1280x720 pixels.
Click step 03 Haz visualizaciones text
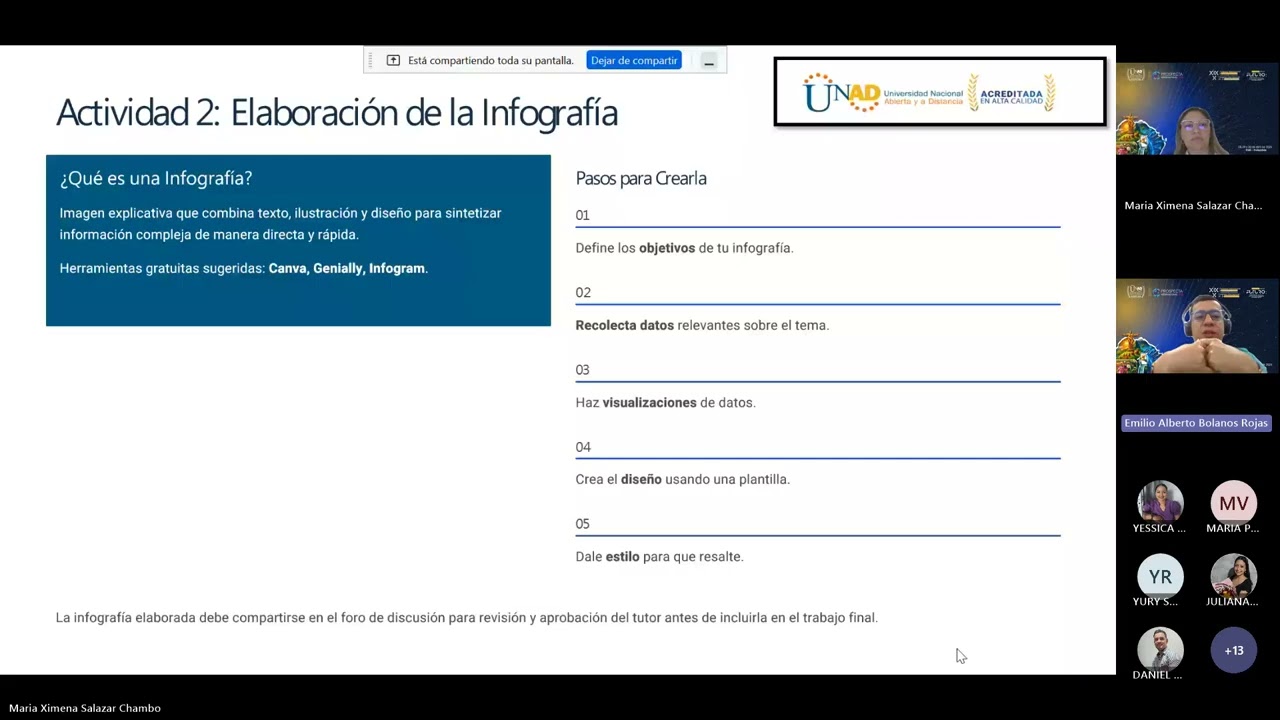click(x=665, y=403)
